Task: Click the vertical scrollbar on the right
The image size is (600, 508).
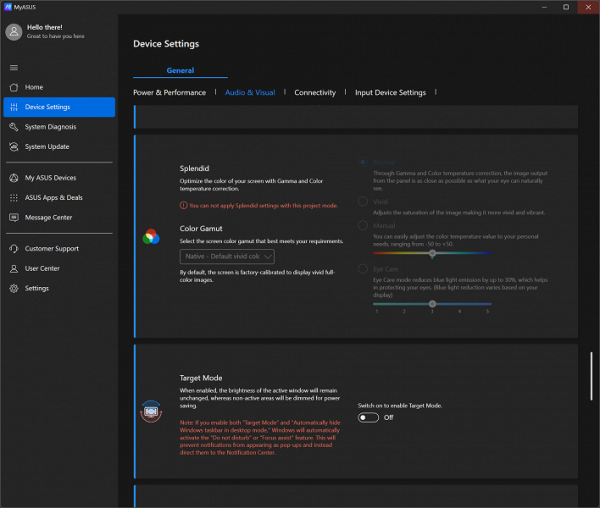Action: pyautogui.click(x=591, y=375)
